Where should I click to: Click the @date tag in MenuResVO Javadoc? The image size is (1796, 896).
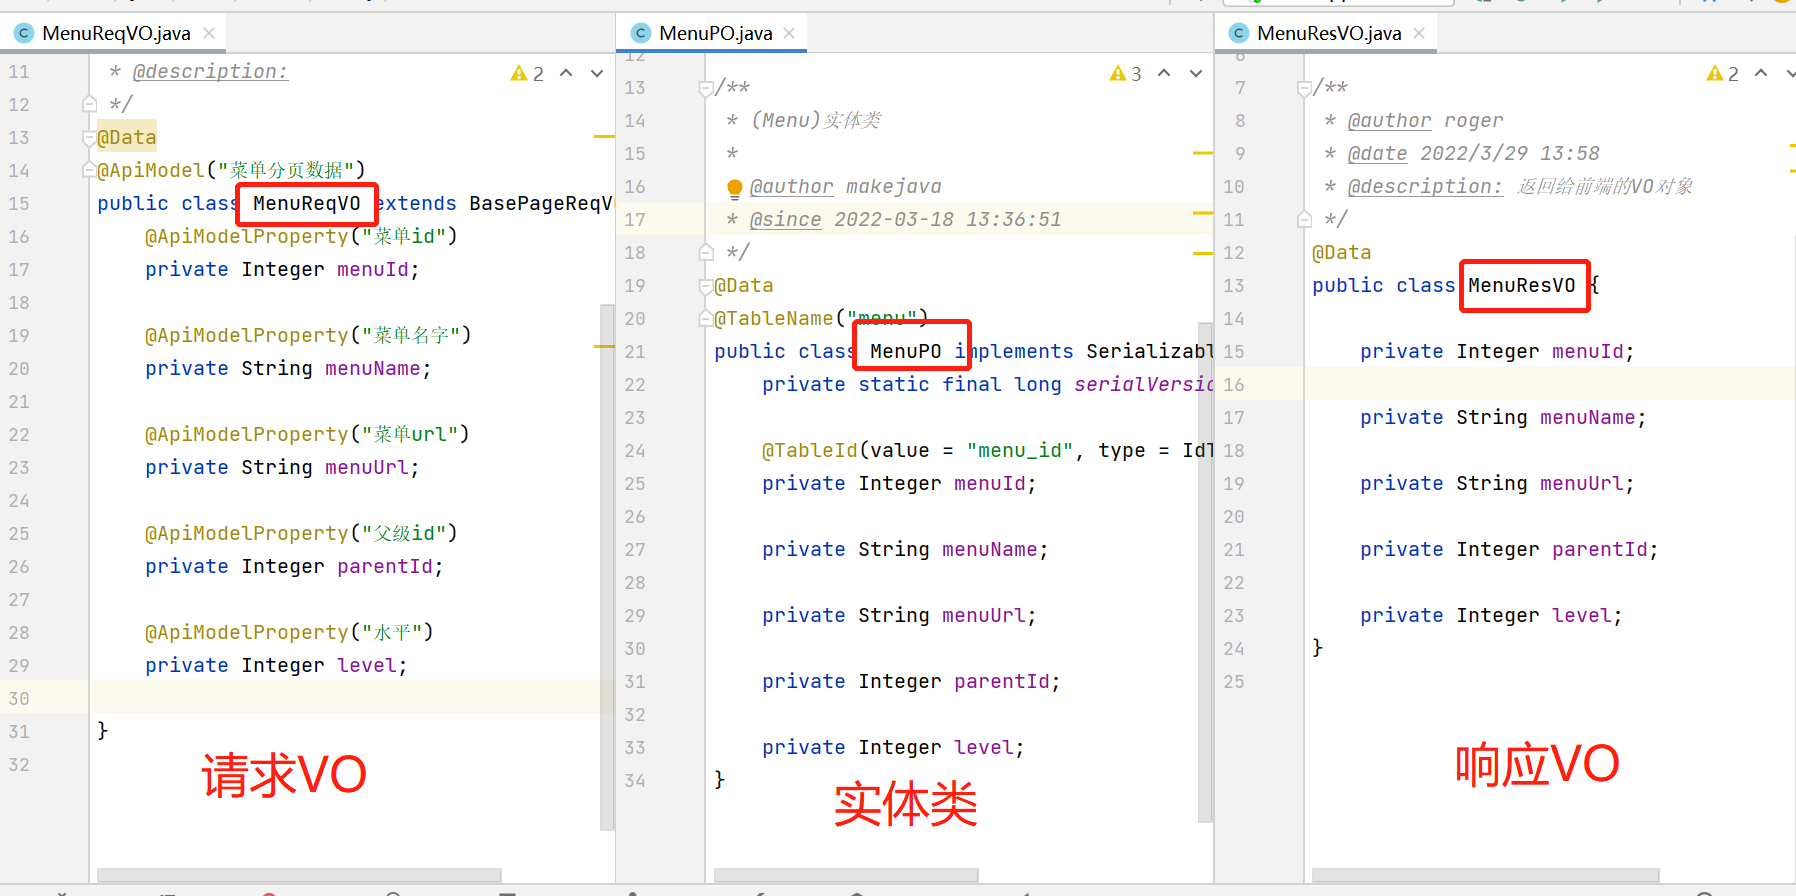pyautogui.click(x=1377, y=153)
